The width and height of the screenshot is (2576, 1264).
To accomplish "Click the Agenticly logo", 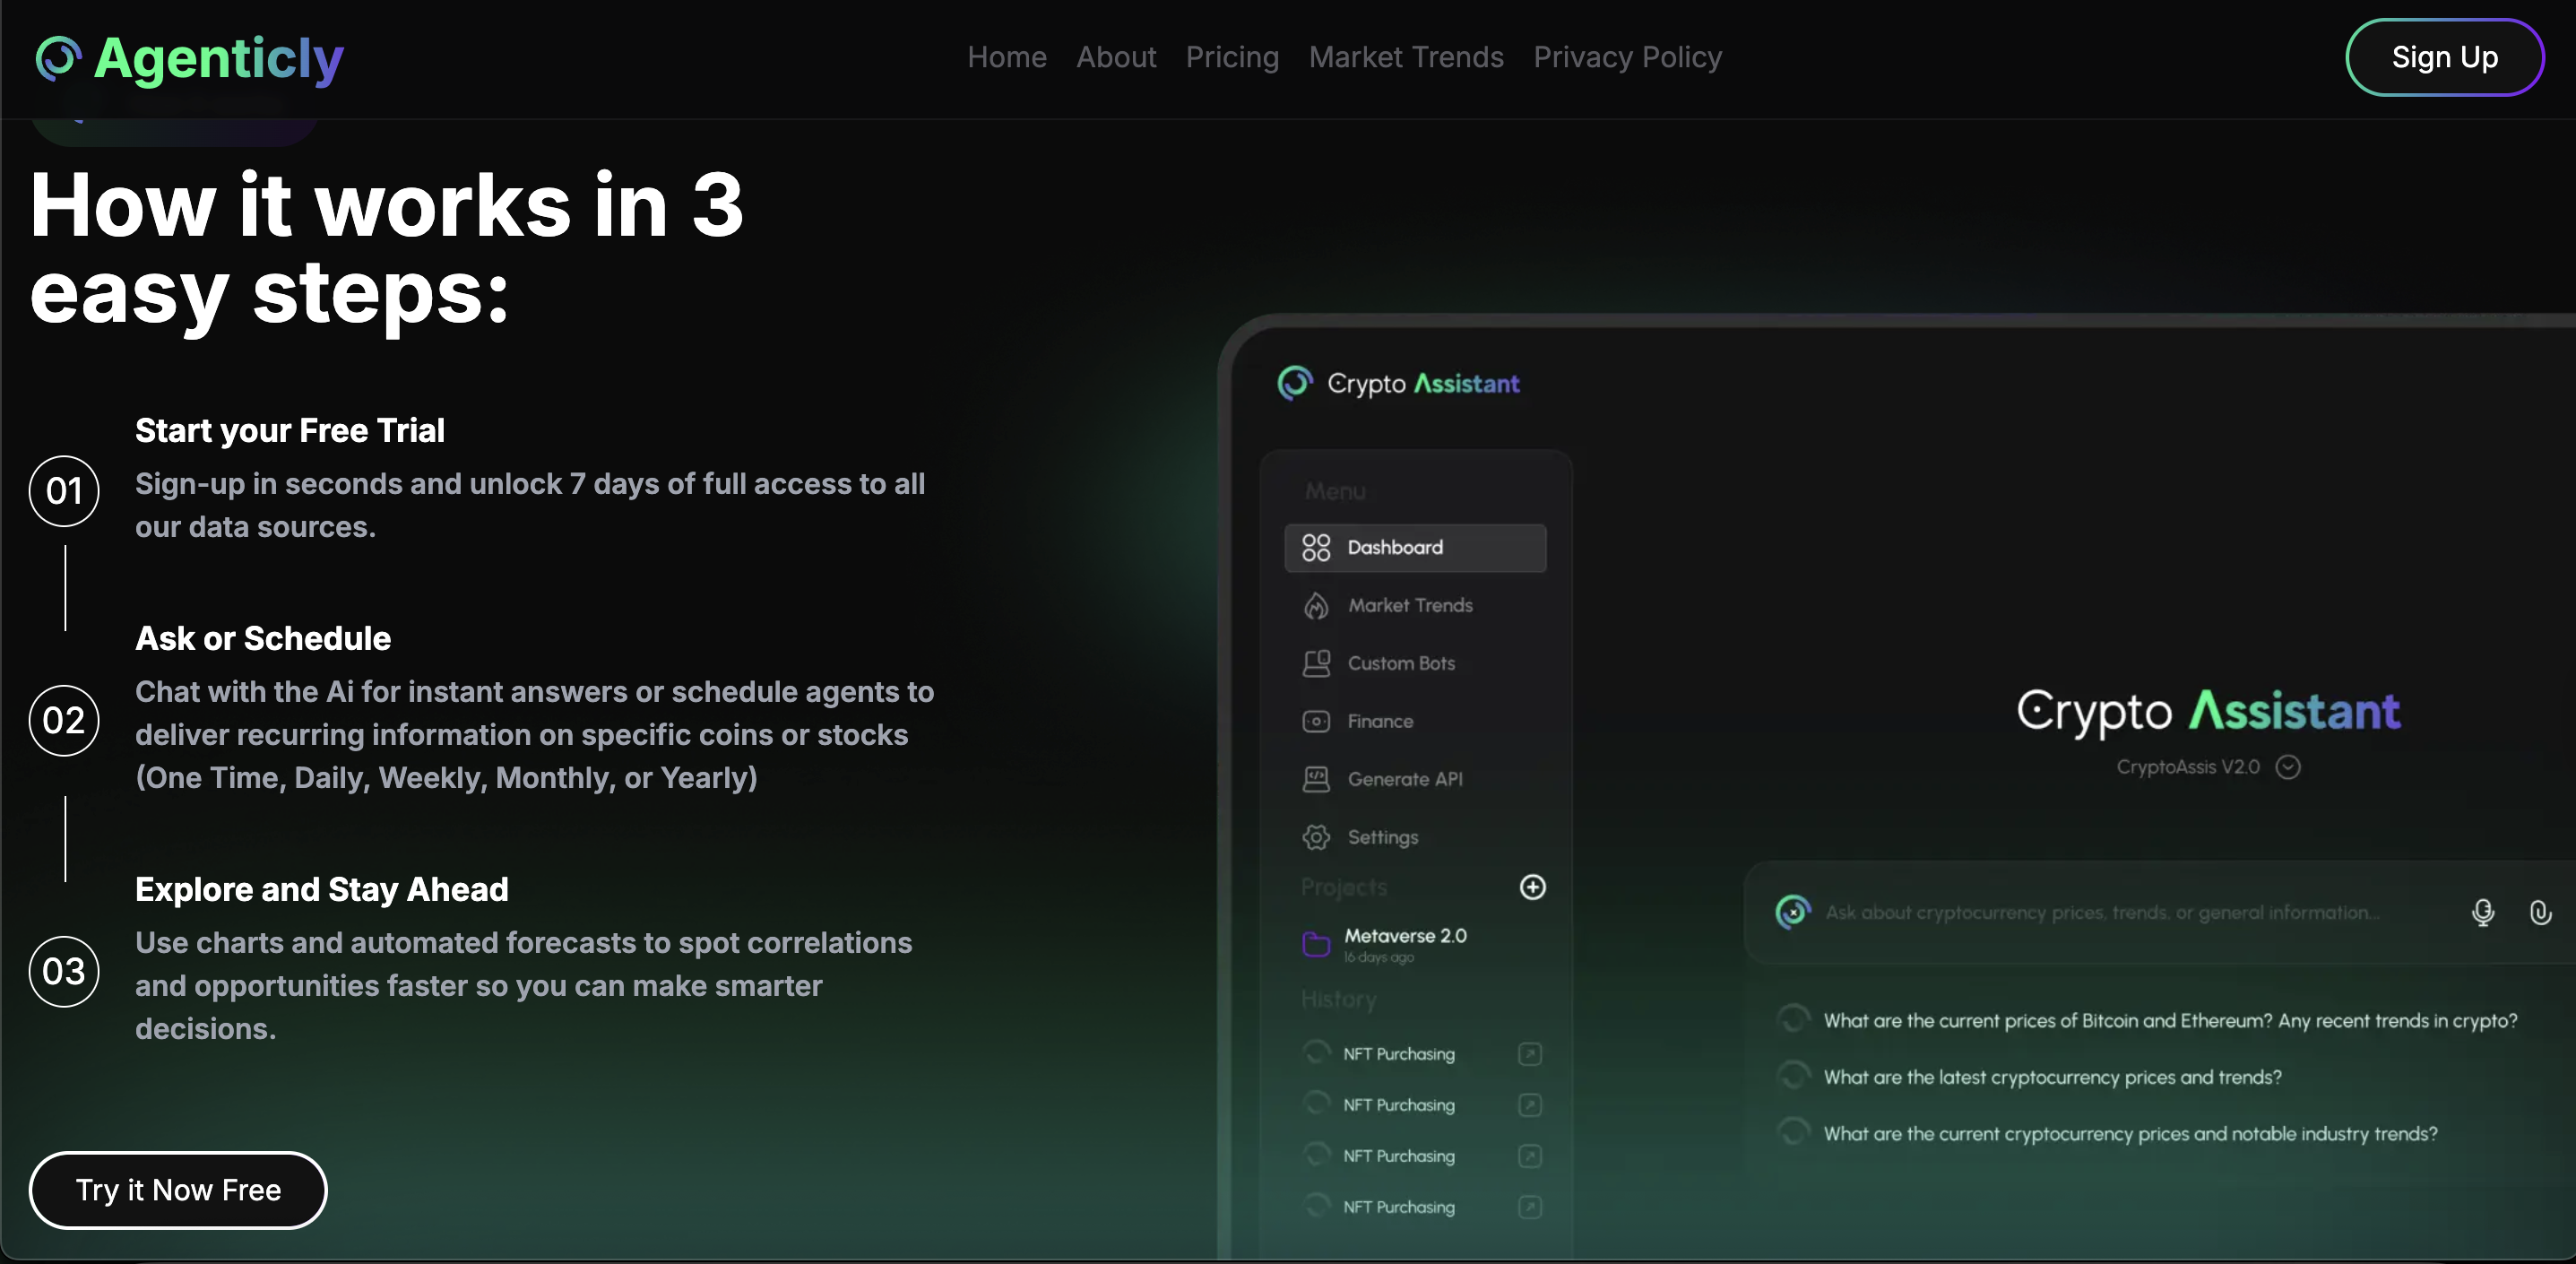I will 190,58.
